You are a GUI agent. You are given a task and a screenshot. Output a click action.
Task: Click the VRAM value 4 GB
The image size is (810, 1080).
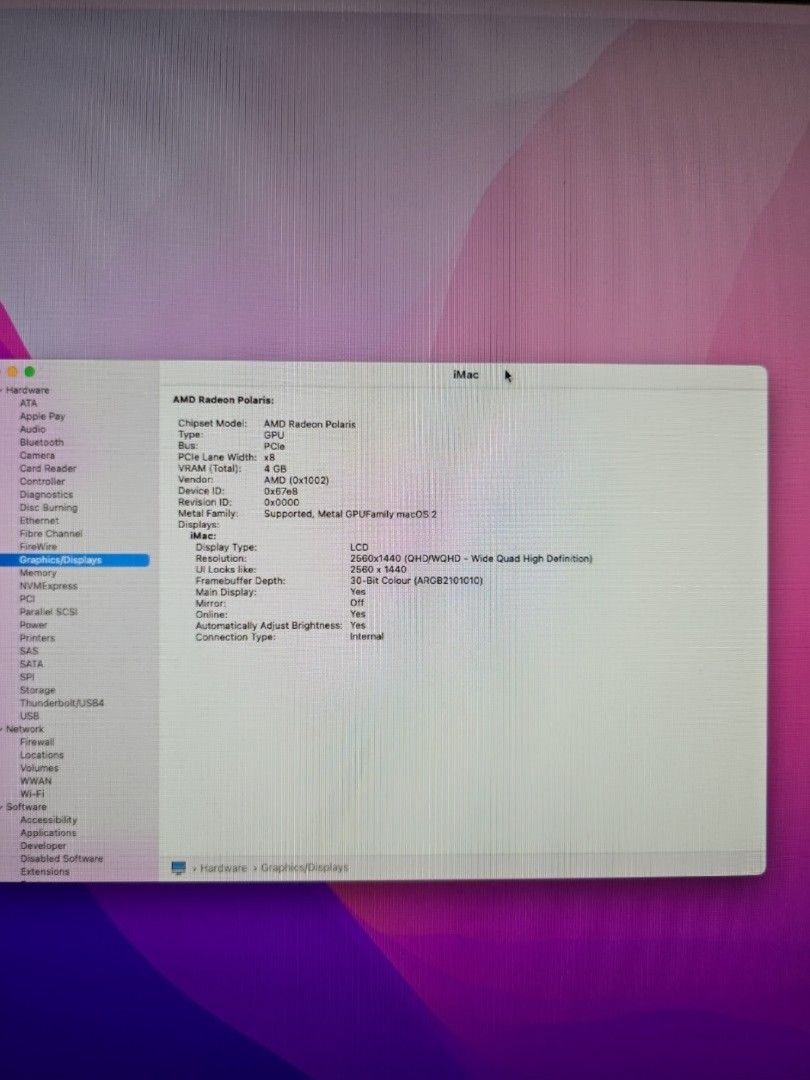276,469
